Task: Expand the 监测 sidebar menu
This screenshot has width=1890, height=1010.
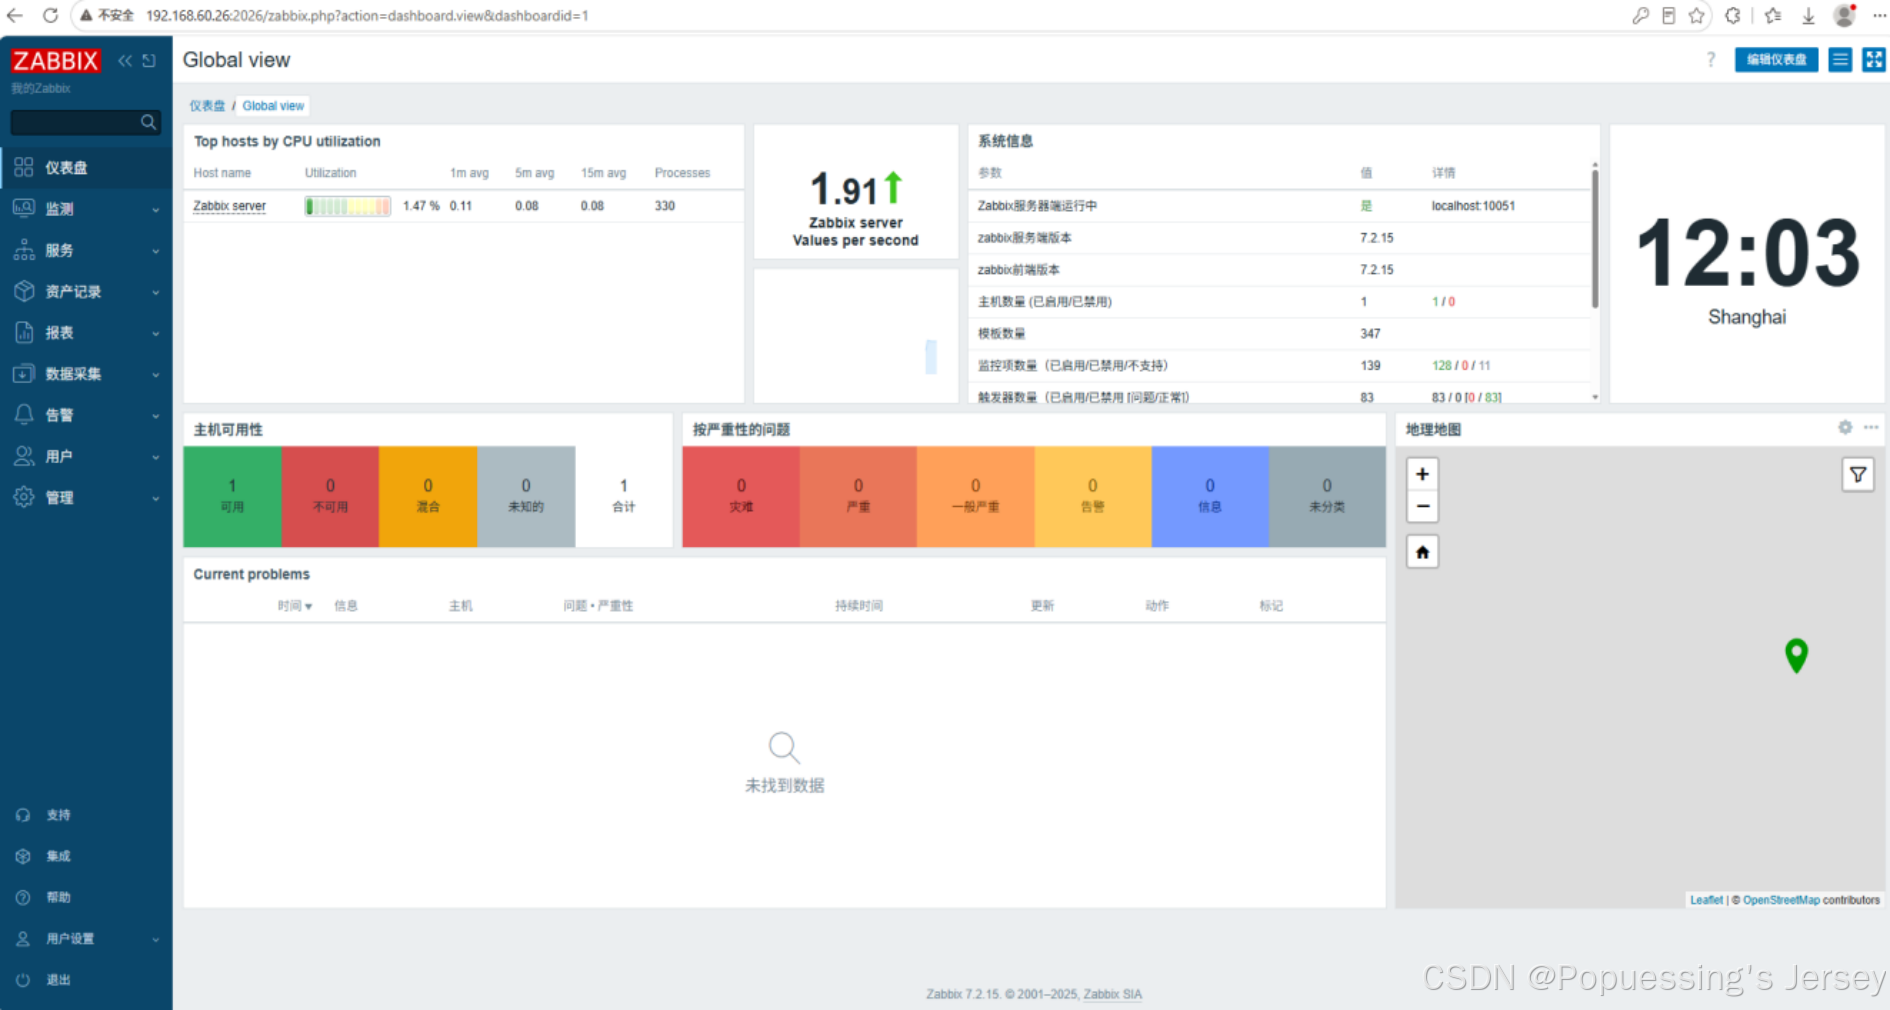Action: tap(86, 209)
